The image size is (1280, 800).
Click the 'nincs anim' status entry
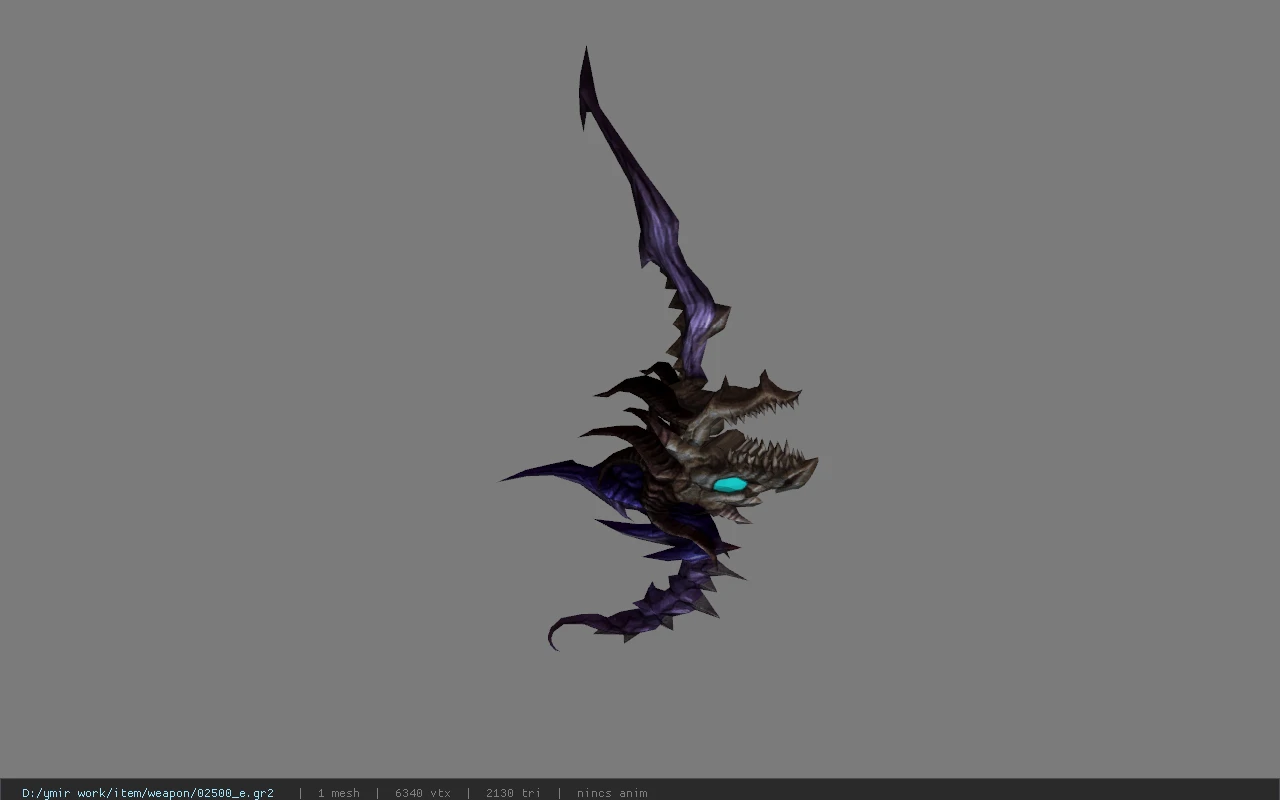(612, 793)
